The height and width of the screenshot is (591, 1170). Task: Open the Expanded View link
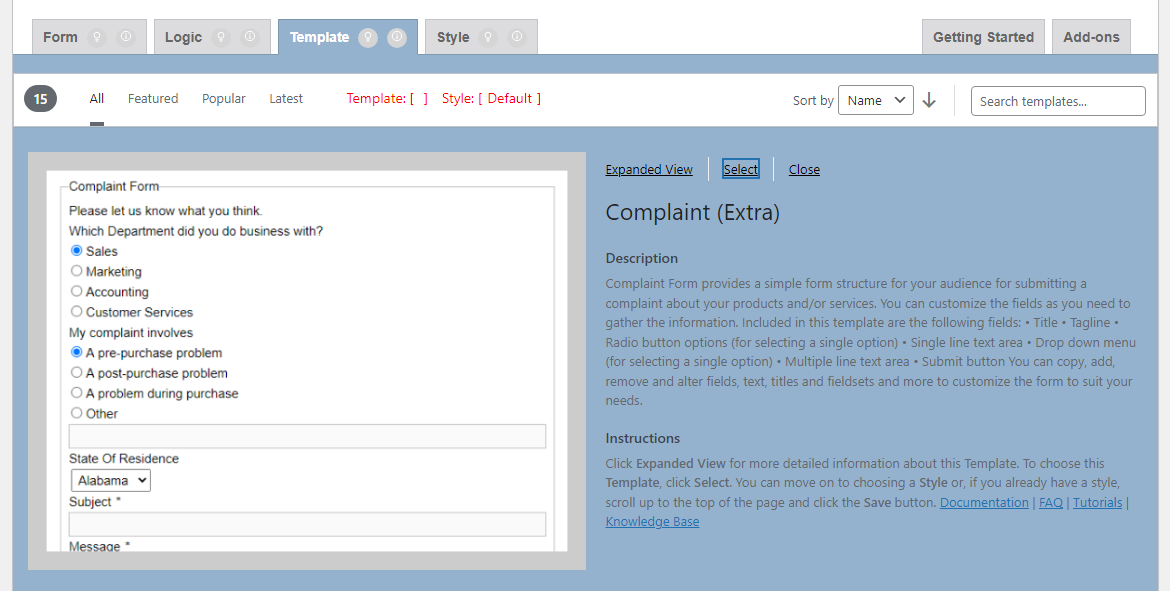(649, 170)
